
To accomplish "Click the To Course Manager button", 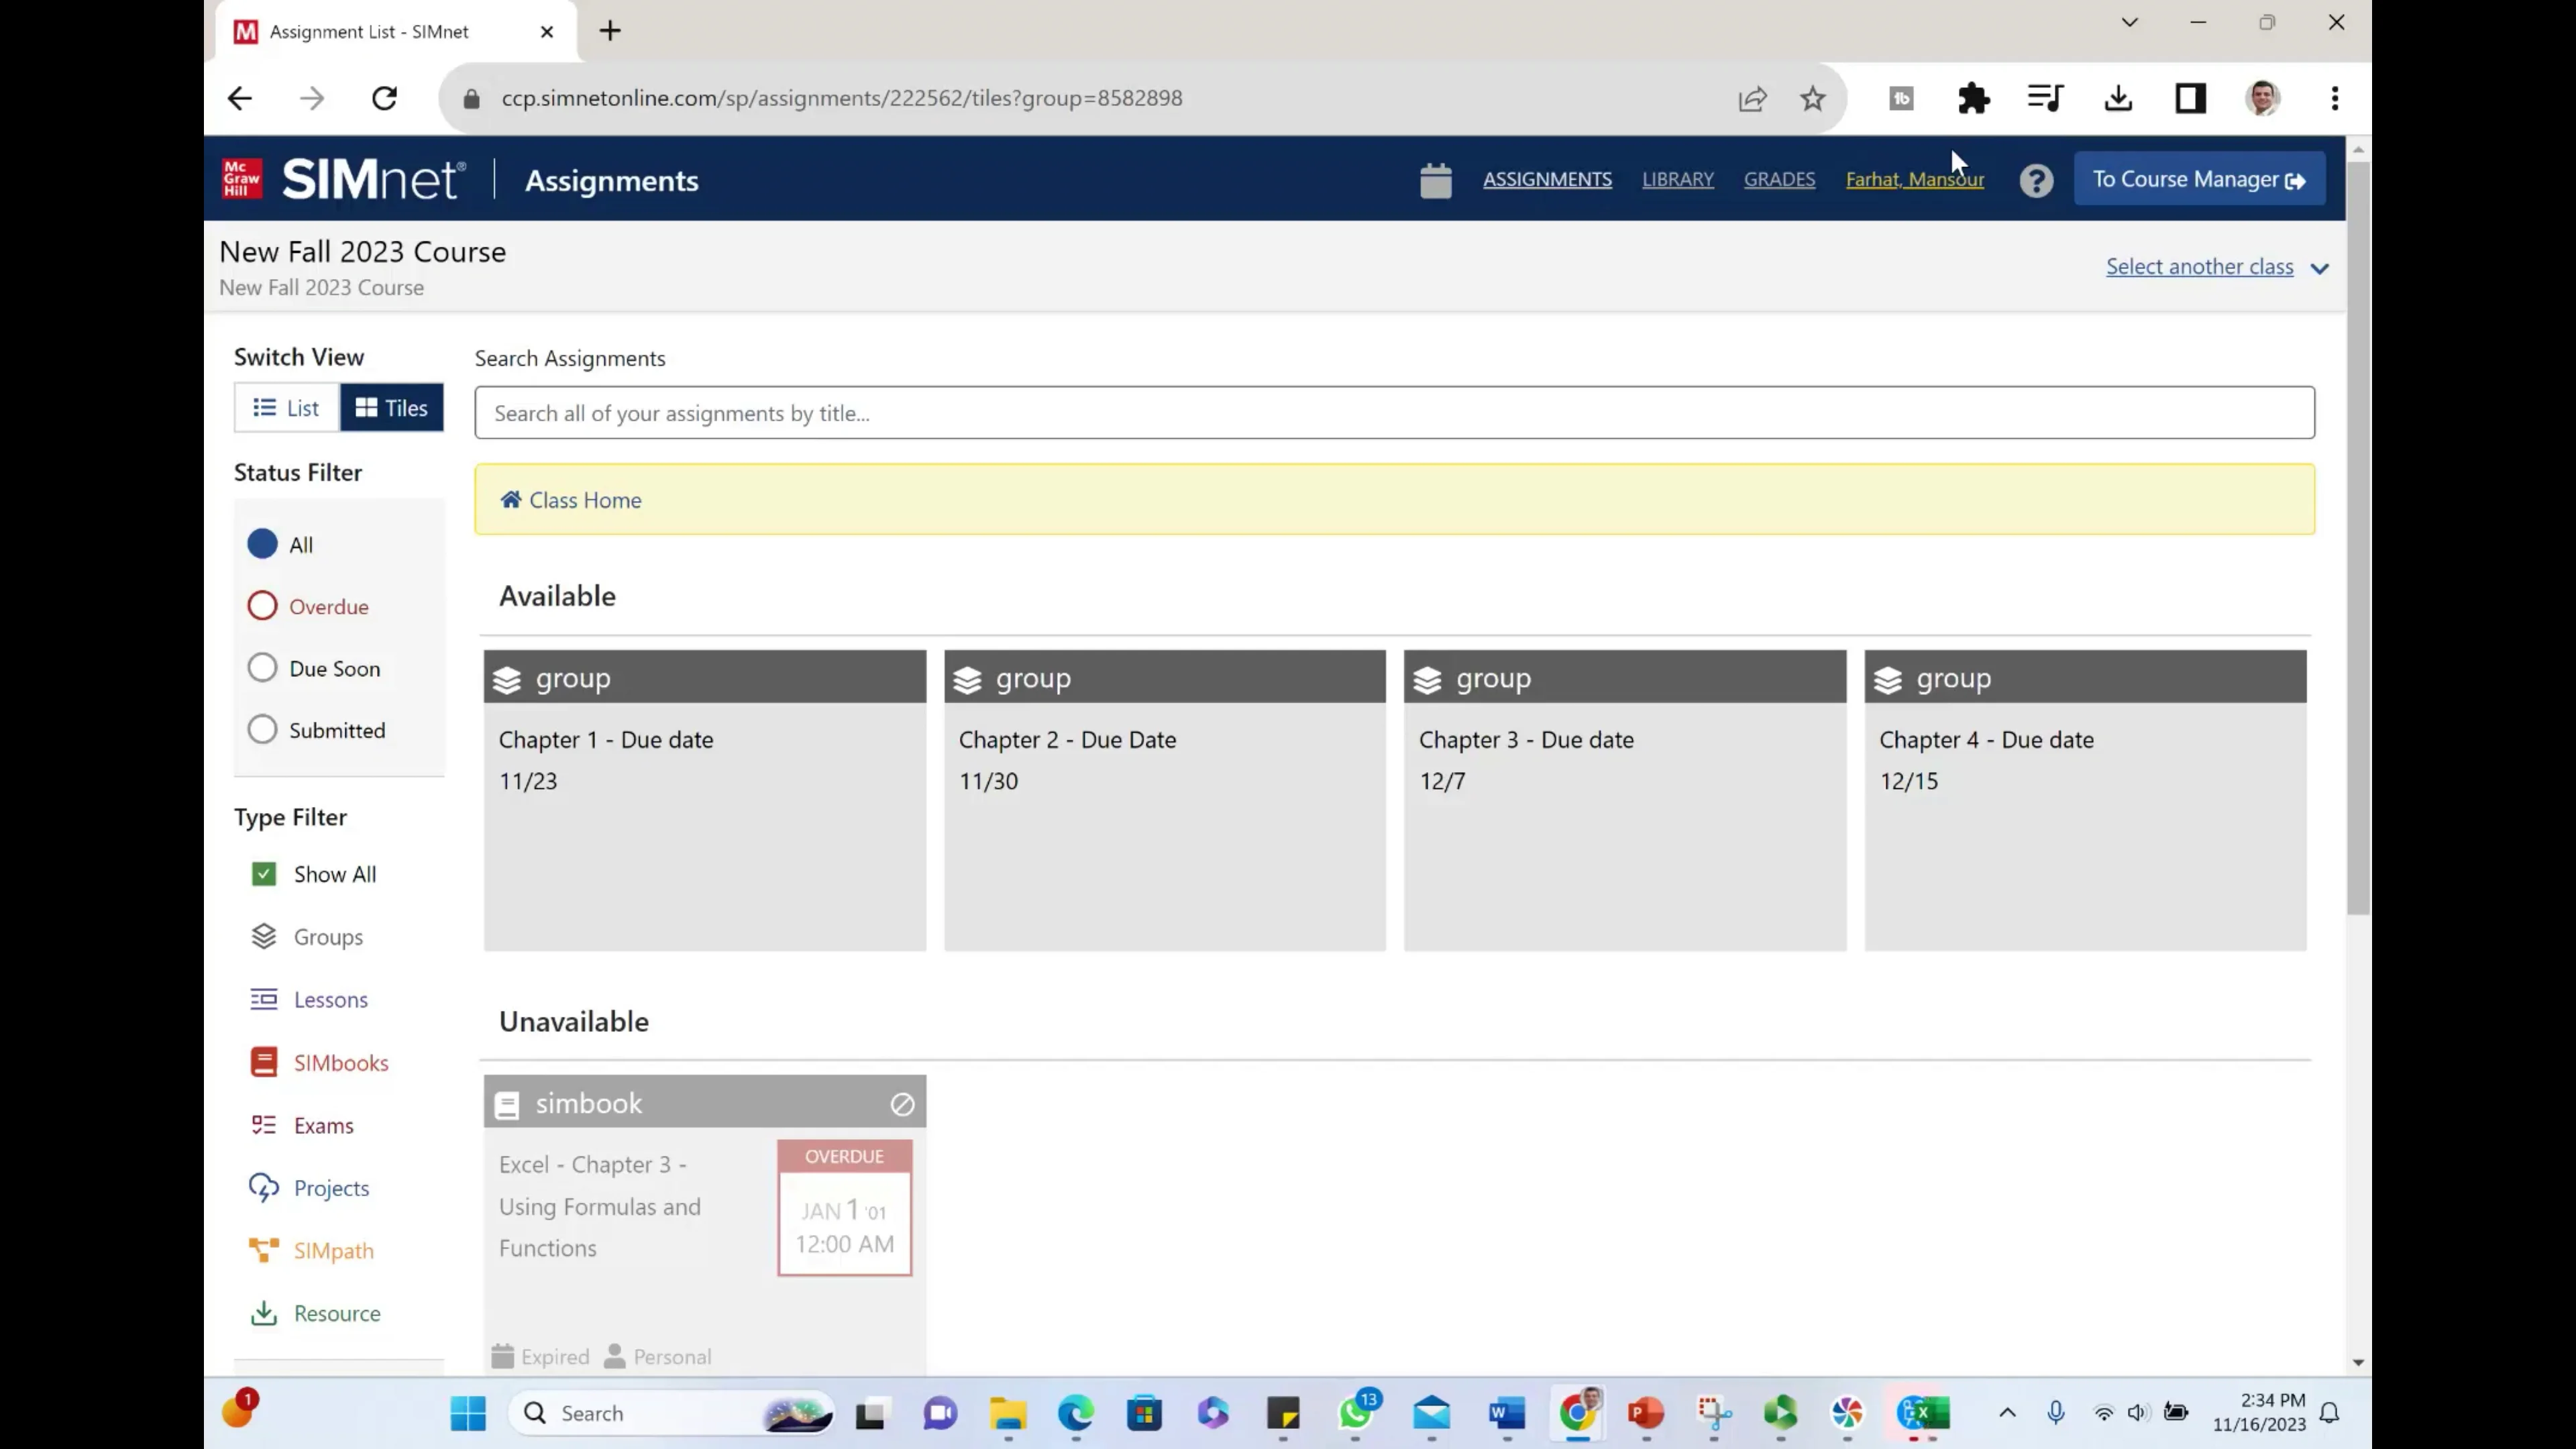I will (2199, 180).
